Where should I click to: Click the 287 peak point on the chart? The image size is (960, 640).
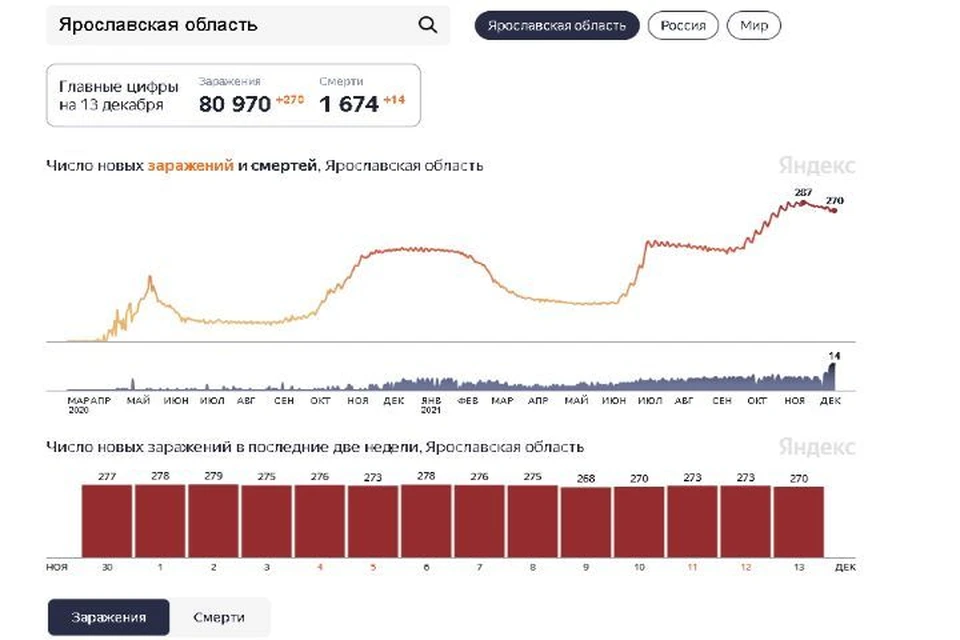point(803,203)
